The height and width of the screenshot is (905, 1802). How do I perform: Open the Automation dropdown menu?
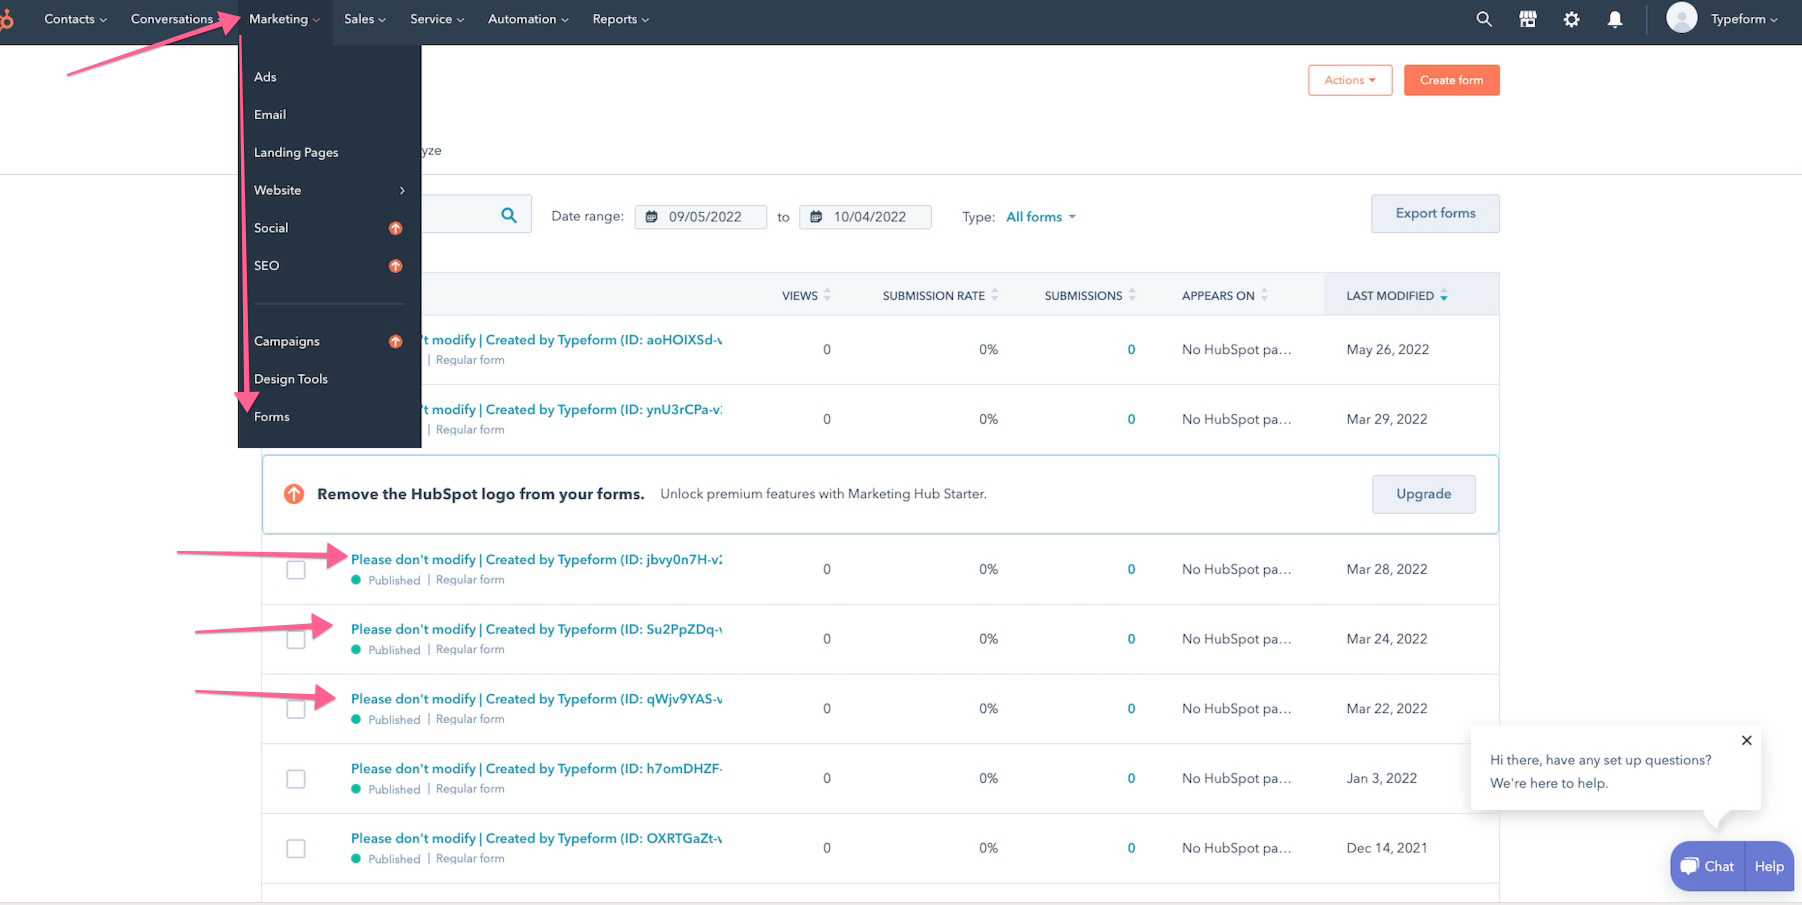[x=528, y=19]
